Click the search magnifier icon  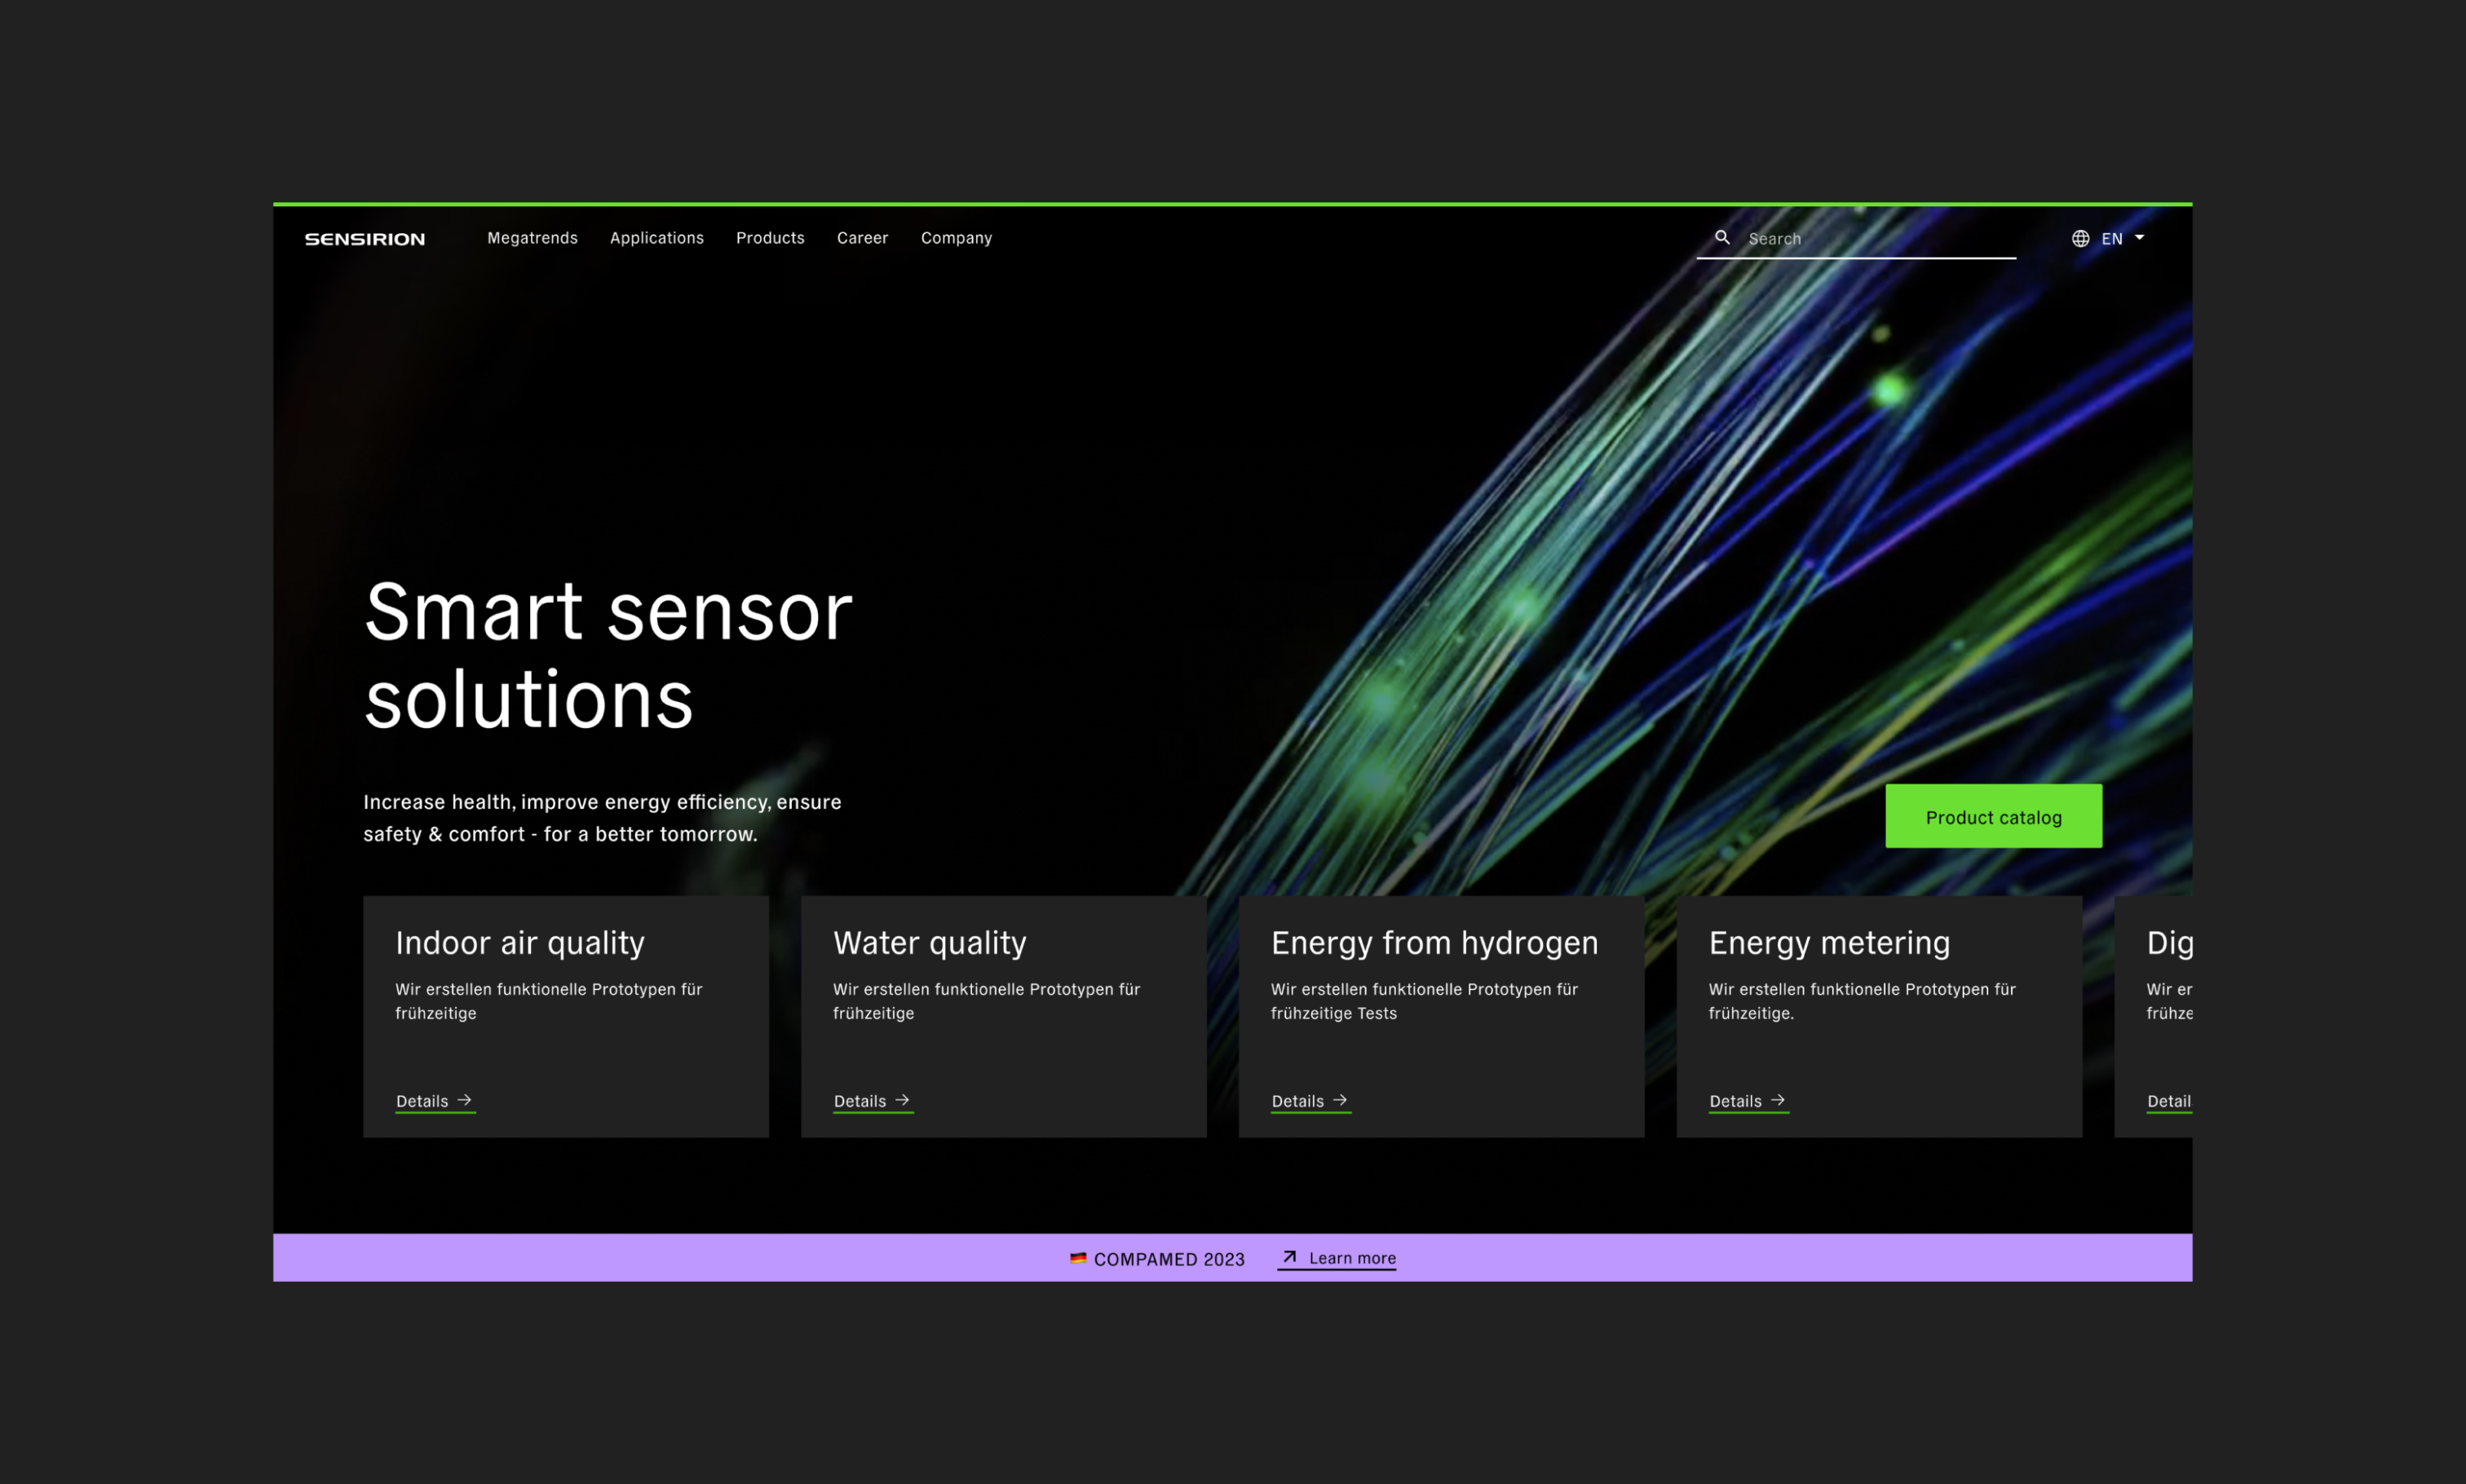point(1722,238)
